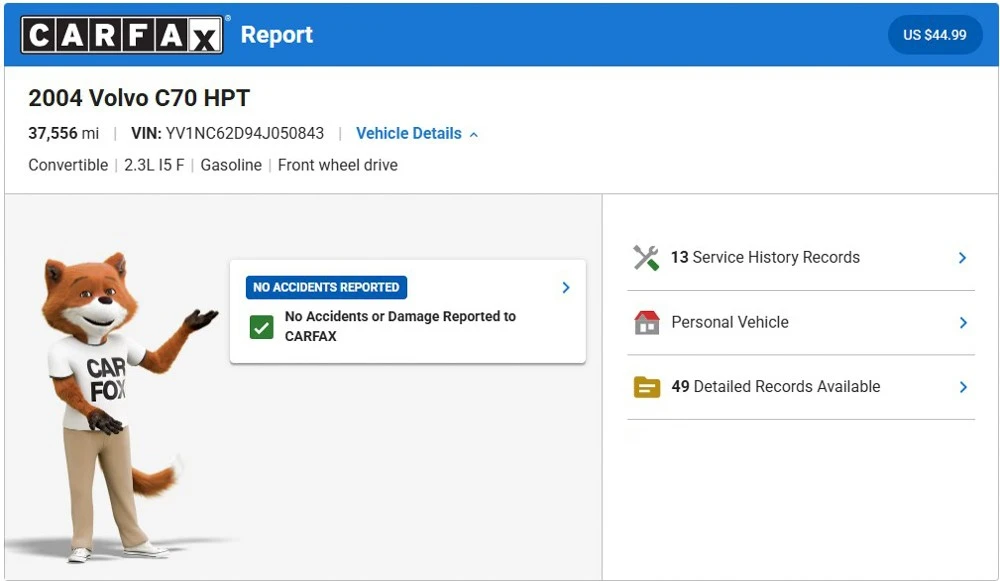
Task: Click the No Accidents or Damage Reported text
Action: (x=400, y=326)
